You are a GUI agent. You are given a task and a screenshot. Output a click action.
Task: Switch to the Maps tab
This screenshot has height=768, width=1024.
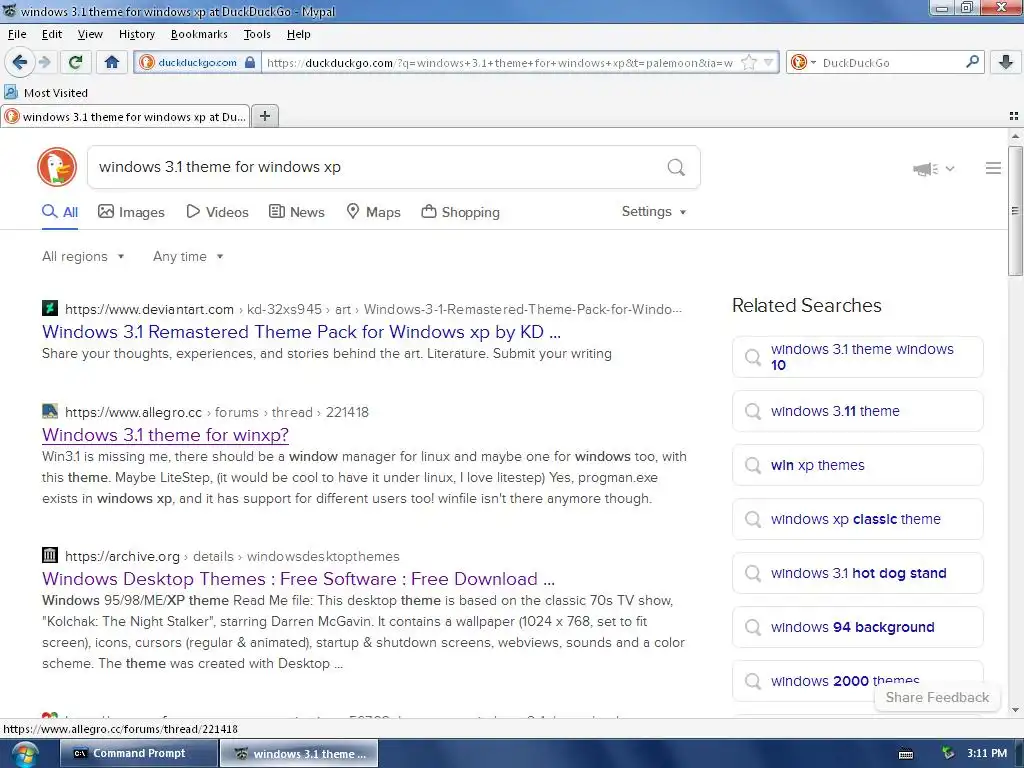[x=374, y=212]
